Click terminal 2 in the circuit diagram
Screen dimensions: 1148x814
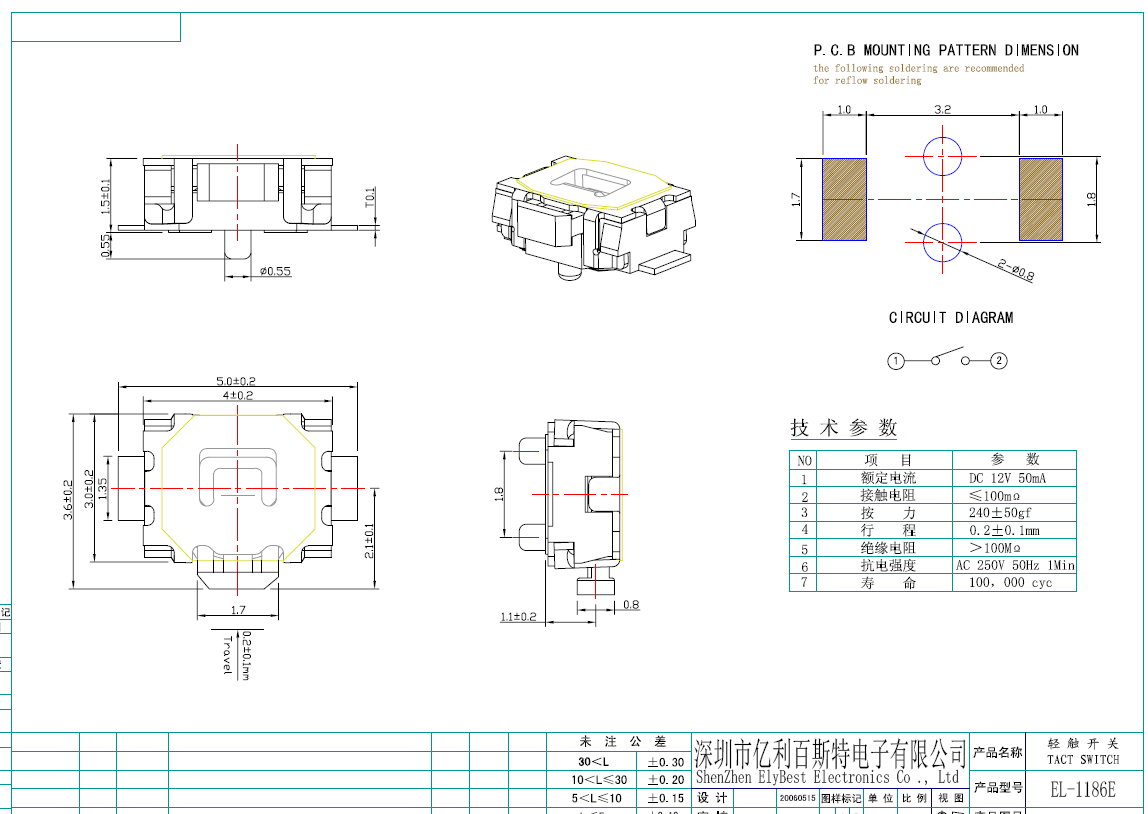999,360
